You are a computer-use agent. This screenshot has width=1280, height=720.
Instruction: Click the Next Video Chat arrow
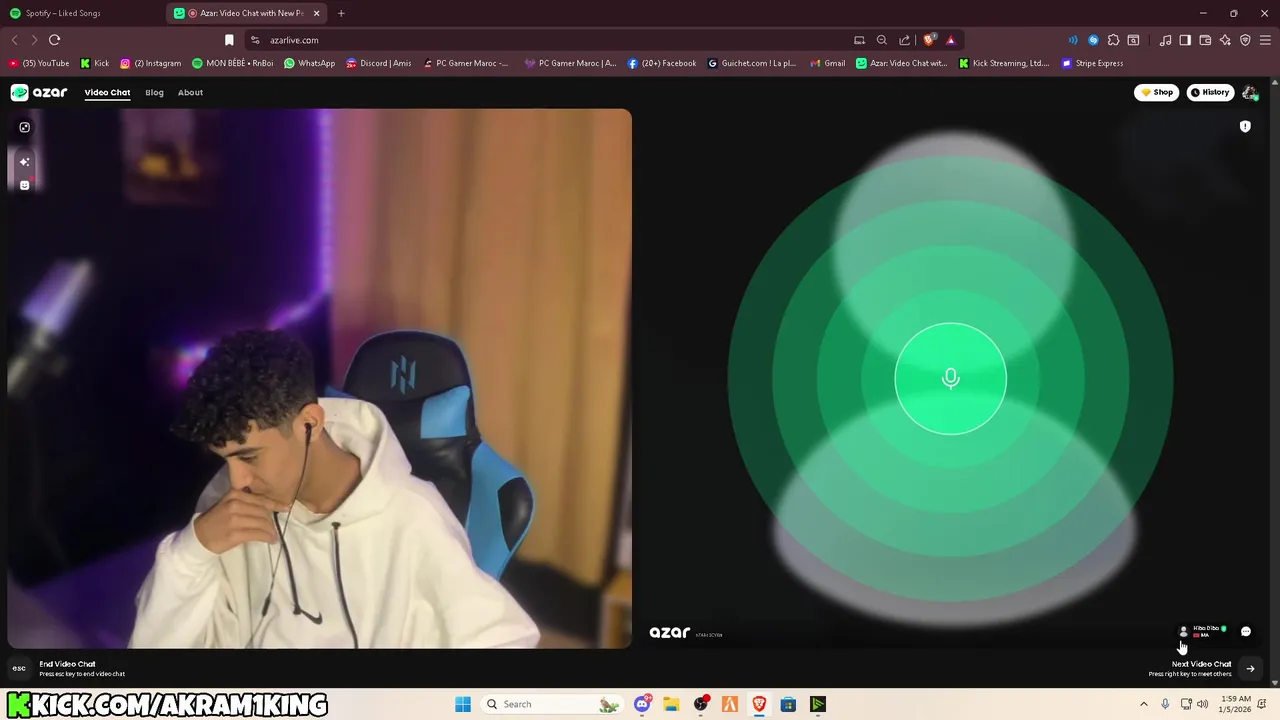click(1250, 668)
